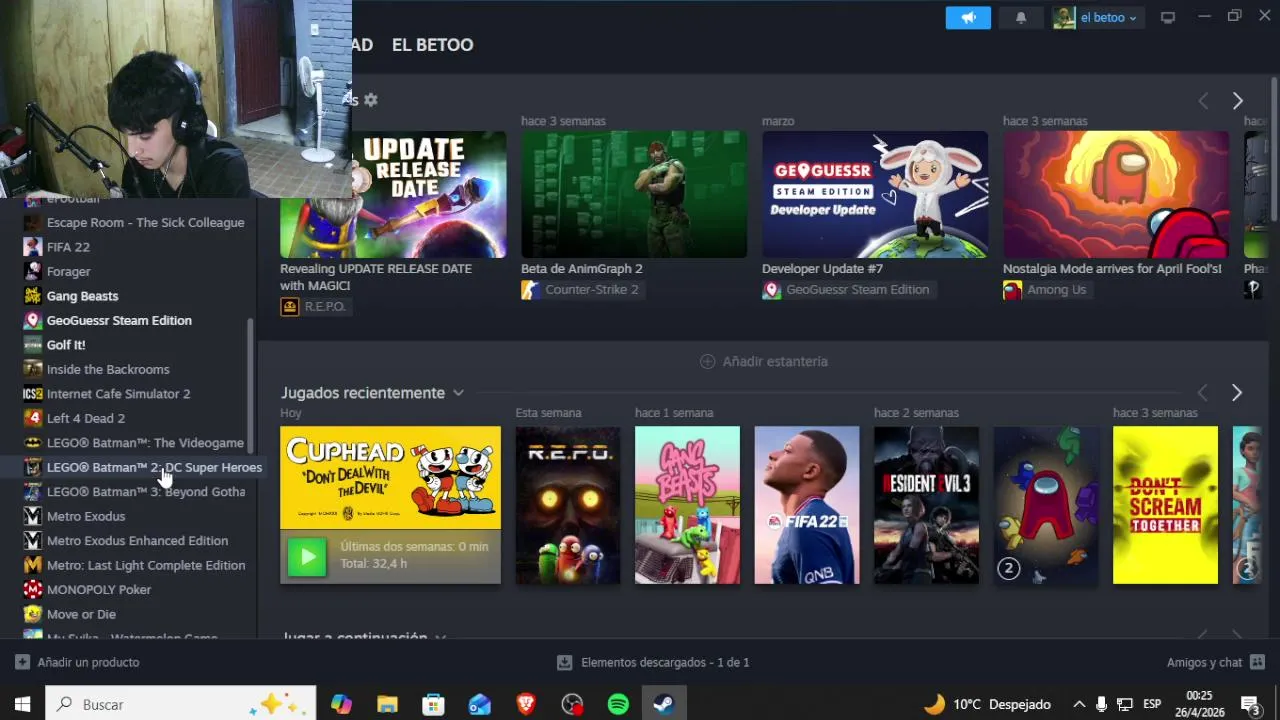Viewport: 1280px width, 720px height.
Task: Click the Left 4 Dead 2 list icon
Action: coord(32,419)
